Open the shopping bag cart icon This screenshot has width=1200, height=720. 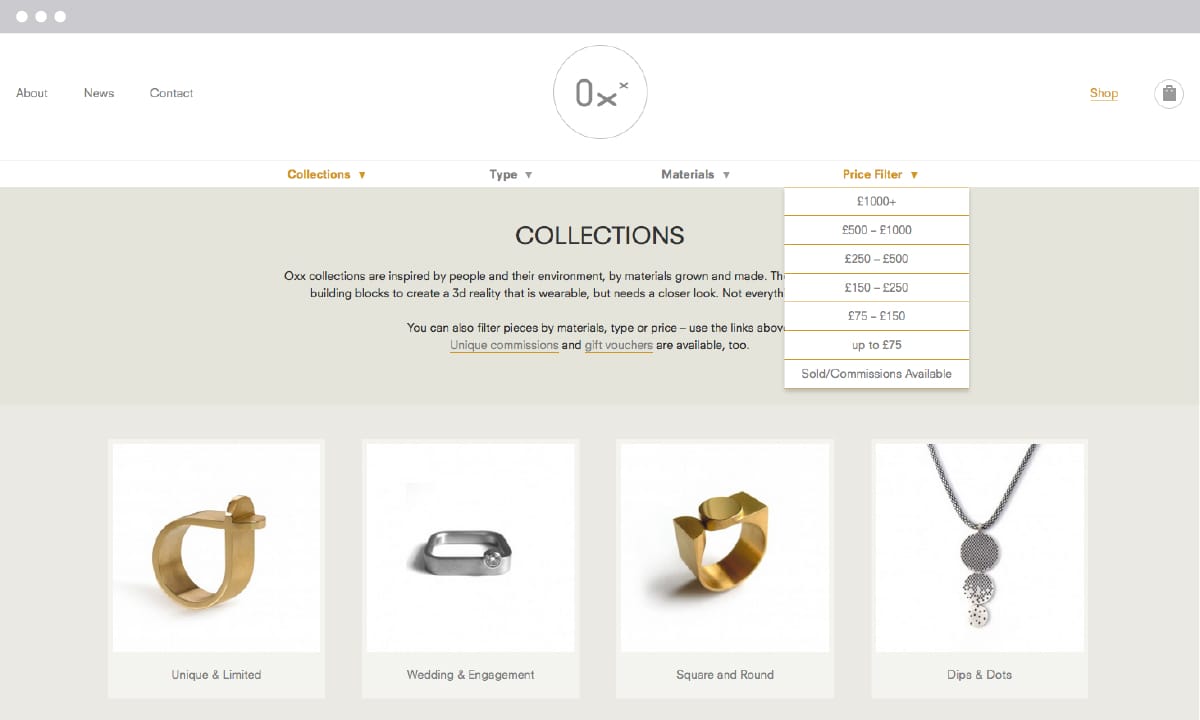[x=1168, y=94]
